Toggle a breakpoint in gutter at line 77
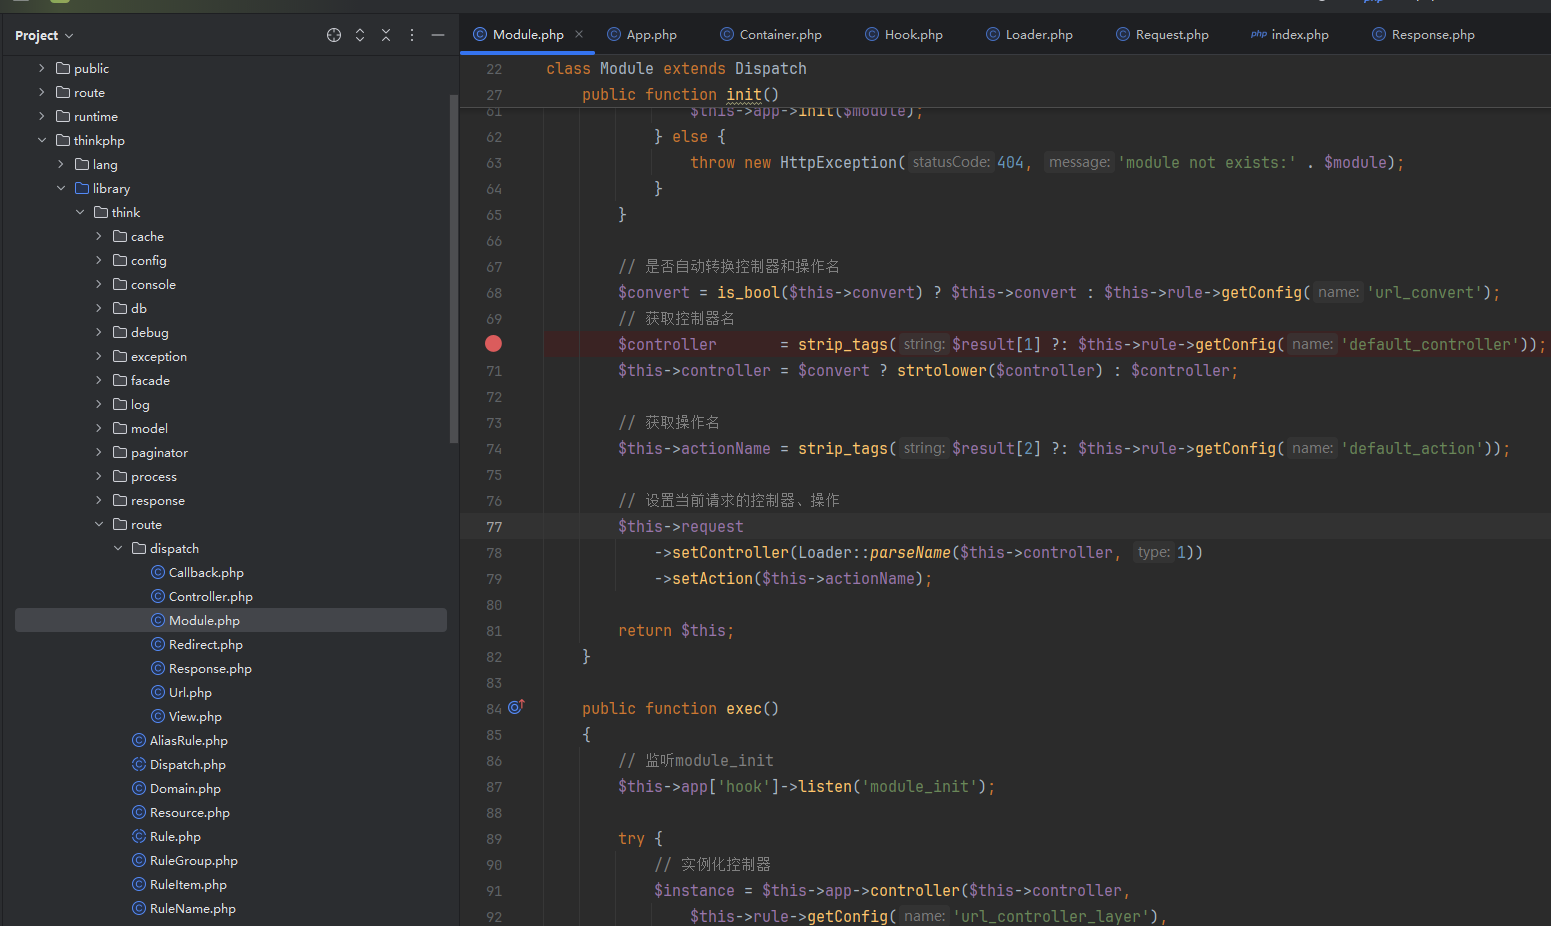The width and height of the screenshot is (1551, 926). 494,527
